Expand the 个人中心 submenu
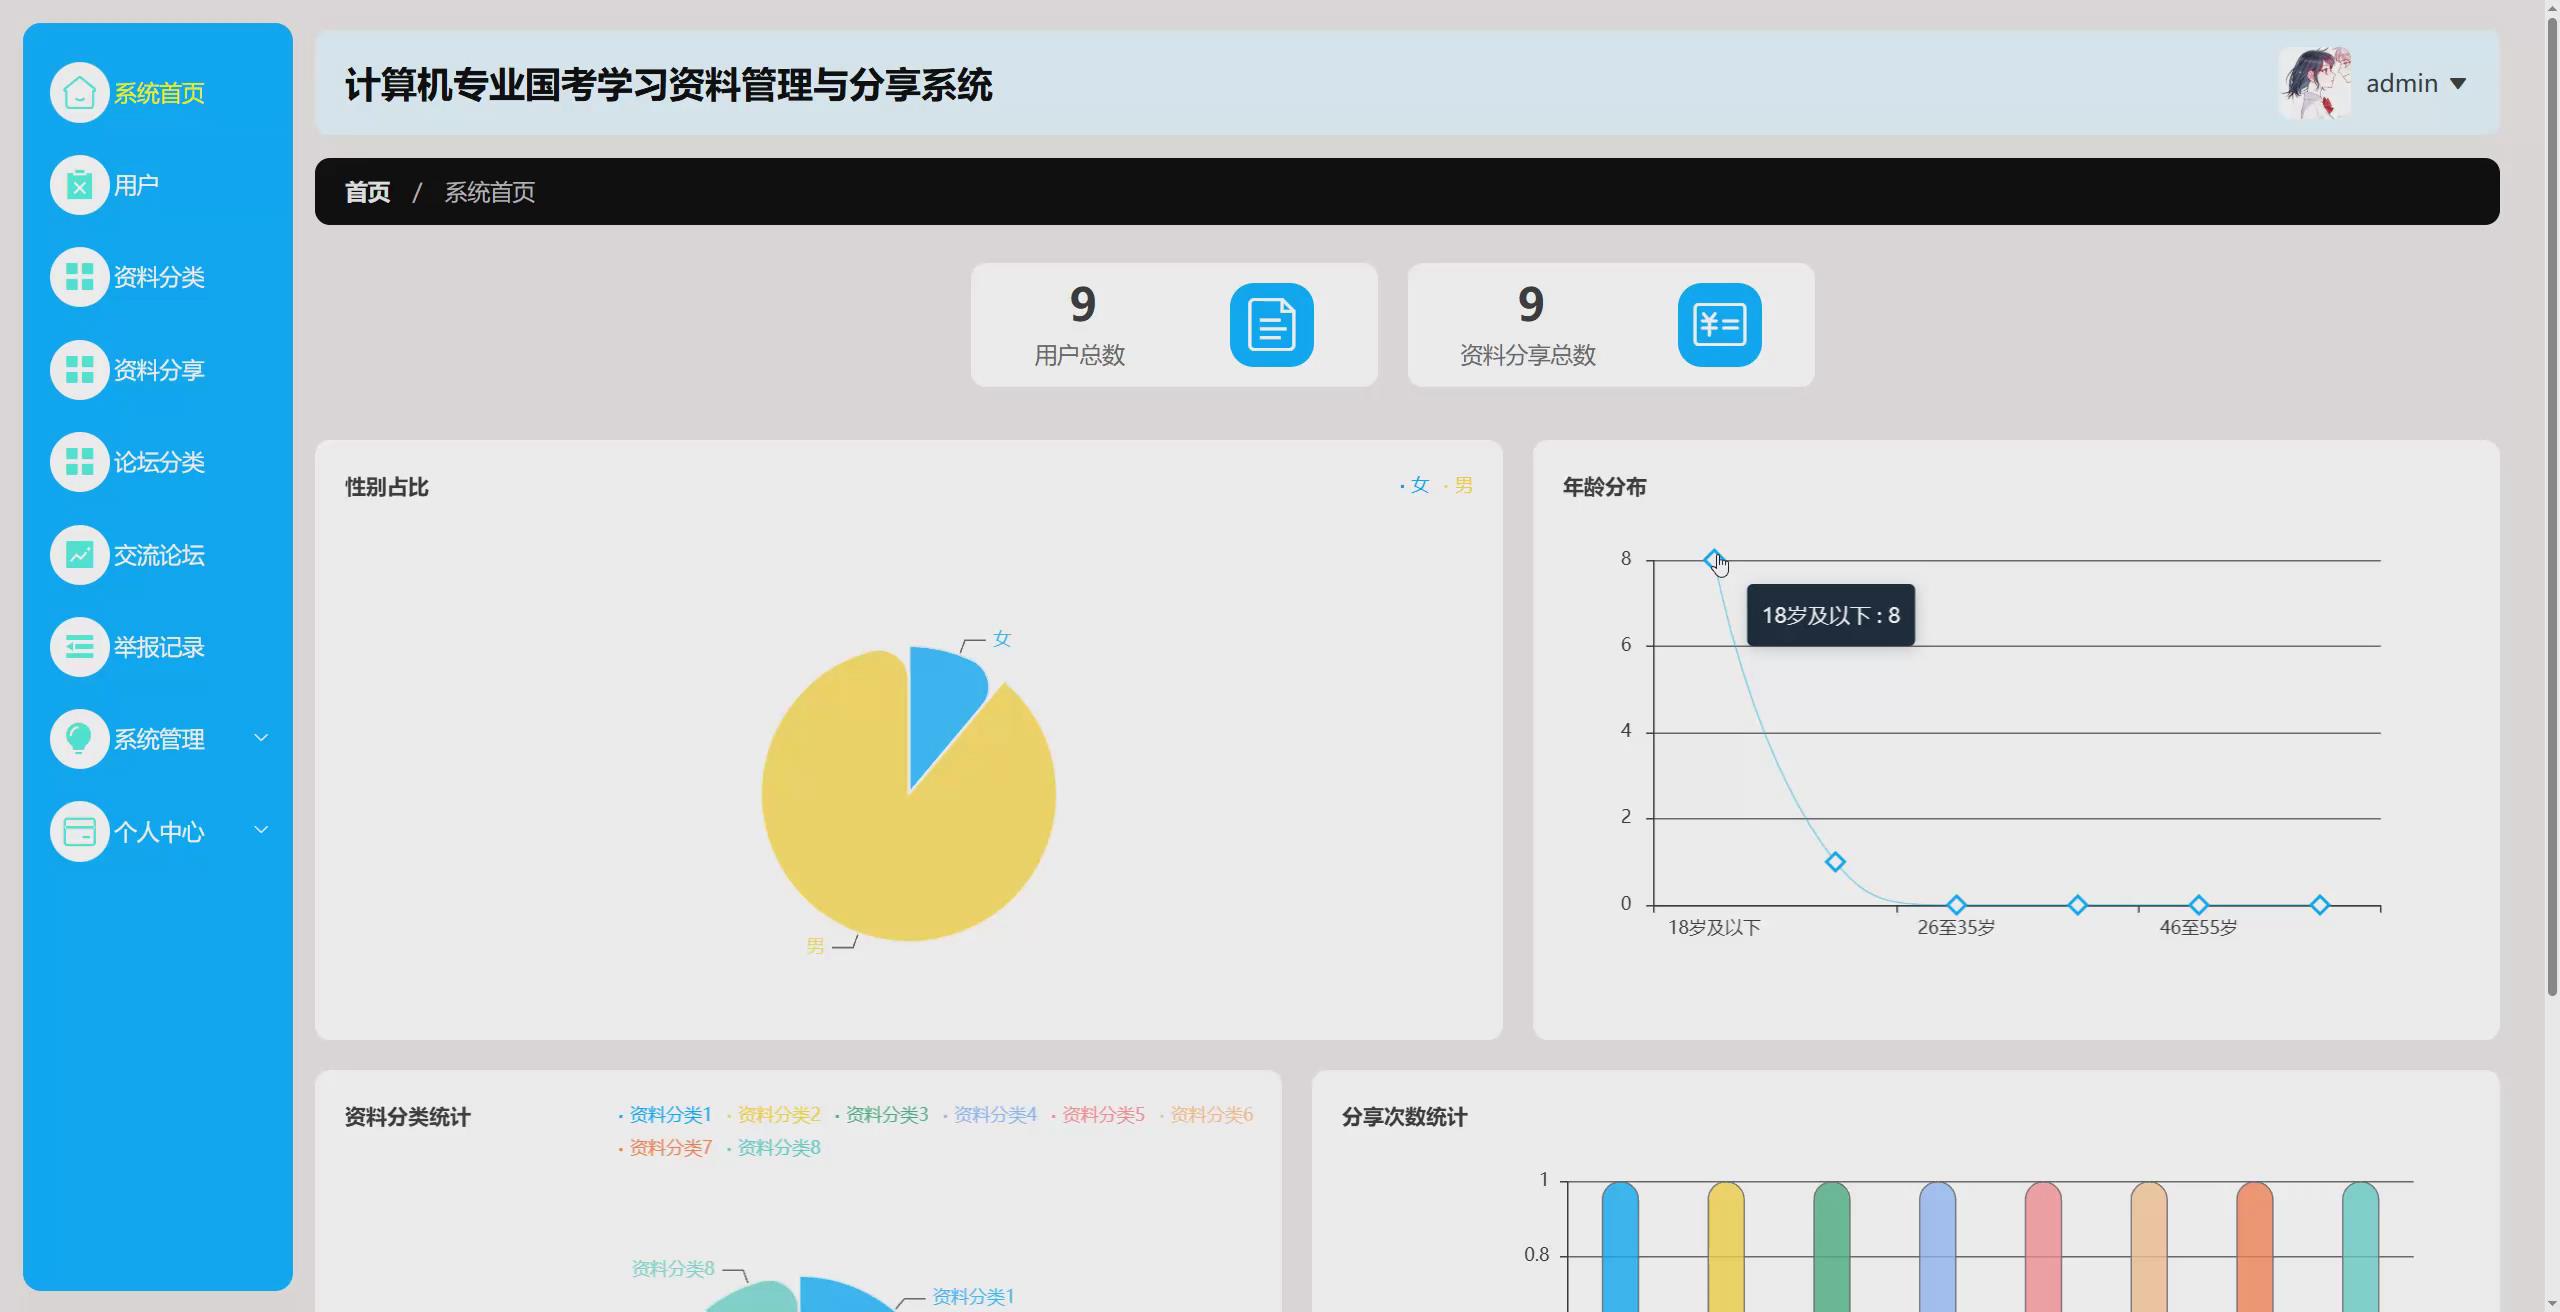The width and height of the screenshot is (2560, 1312). click(162, 831)
